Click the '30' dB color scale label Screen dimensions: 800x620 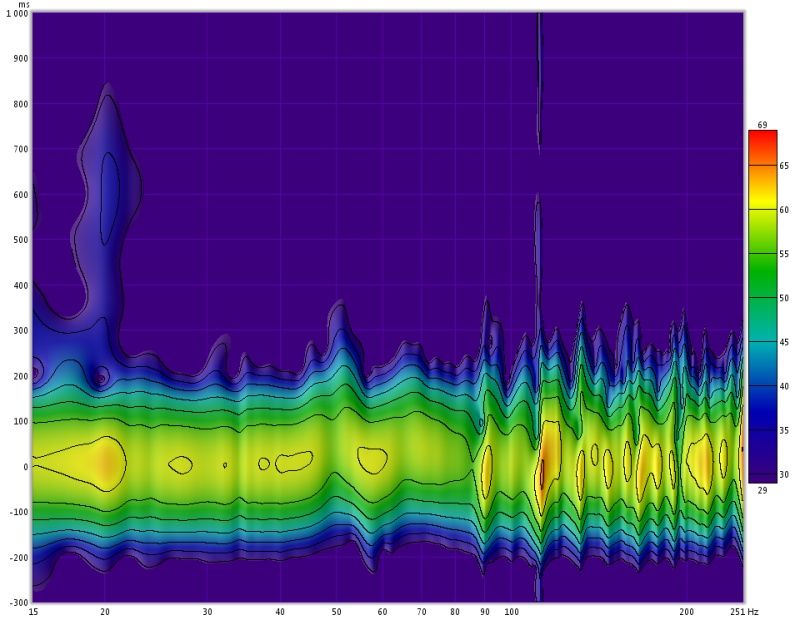coord(784,475)
